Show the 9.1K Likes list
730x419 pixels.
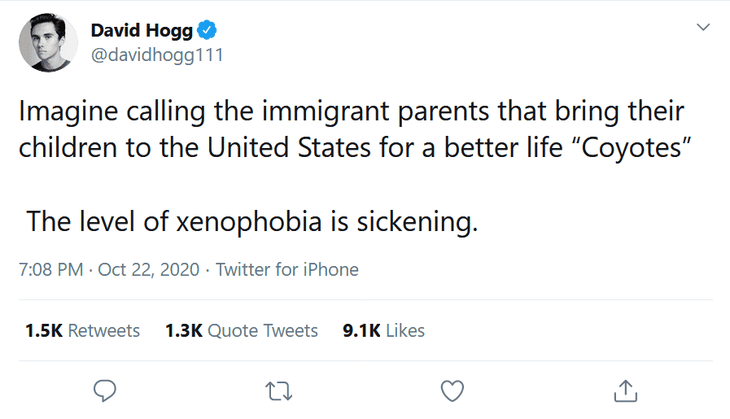coord(383,330)
